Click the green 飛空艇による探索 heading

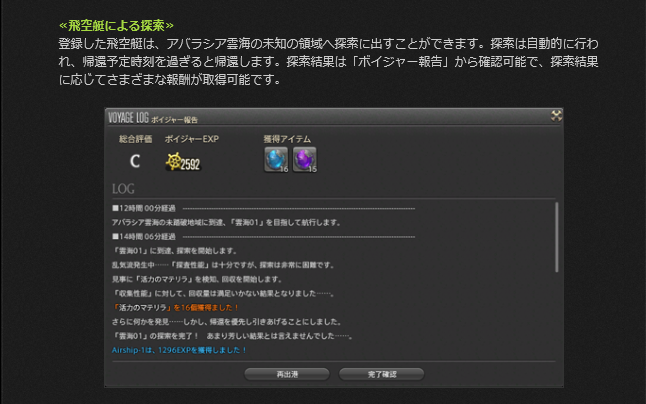point(116,26)
